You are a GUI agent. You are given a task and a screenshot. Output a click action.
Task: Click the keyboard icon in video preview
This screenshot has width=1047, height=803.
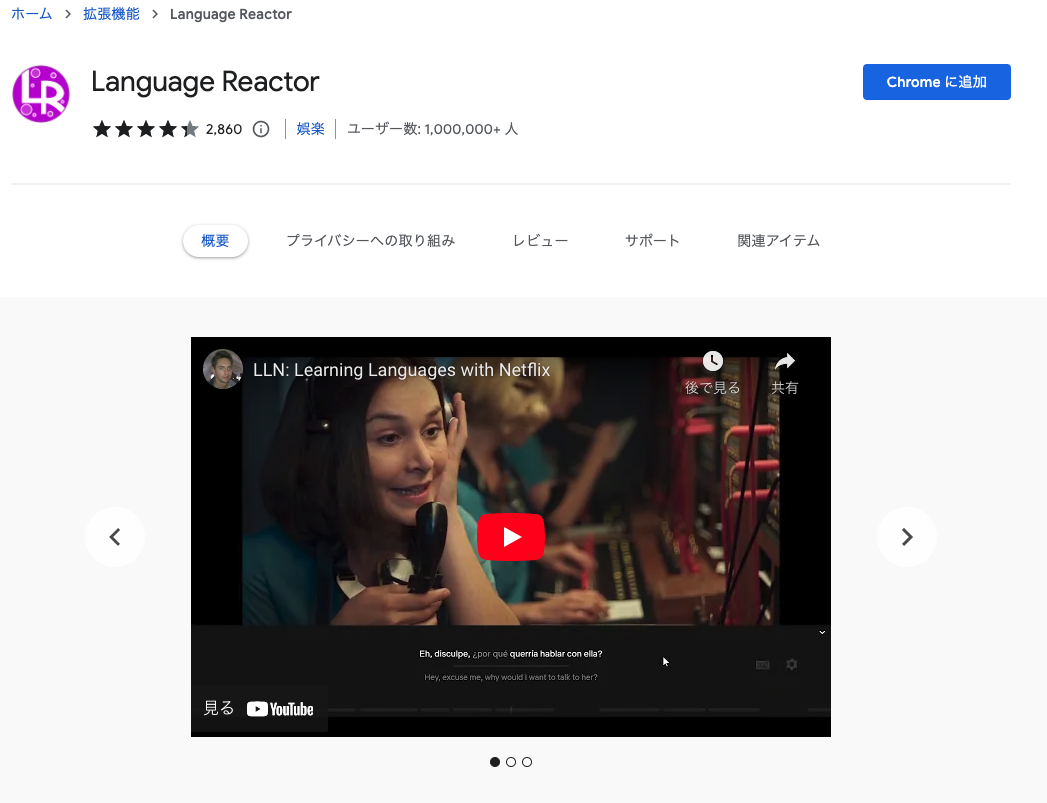(x=763, y=665)
